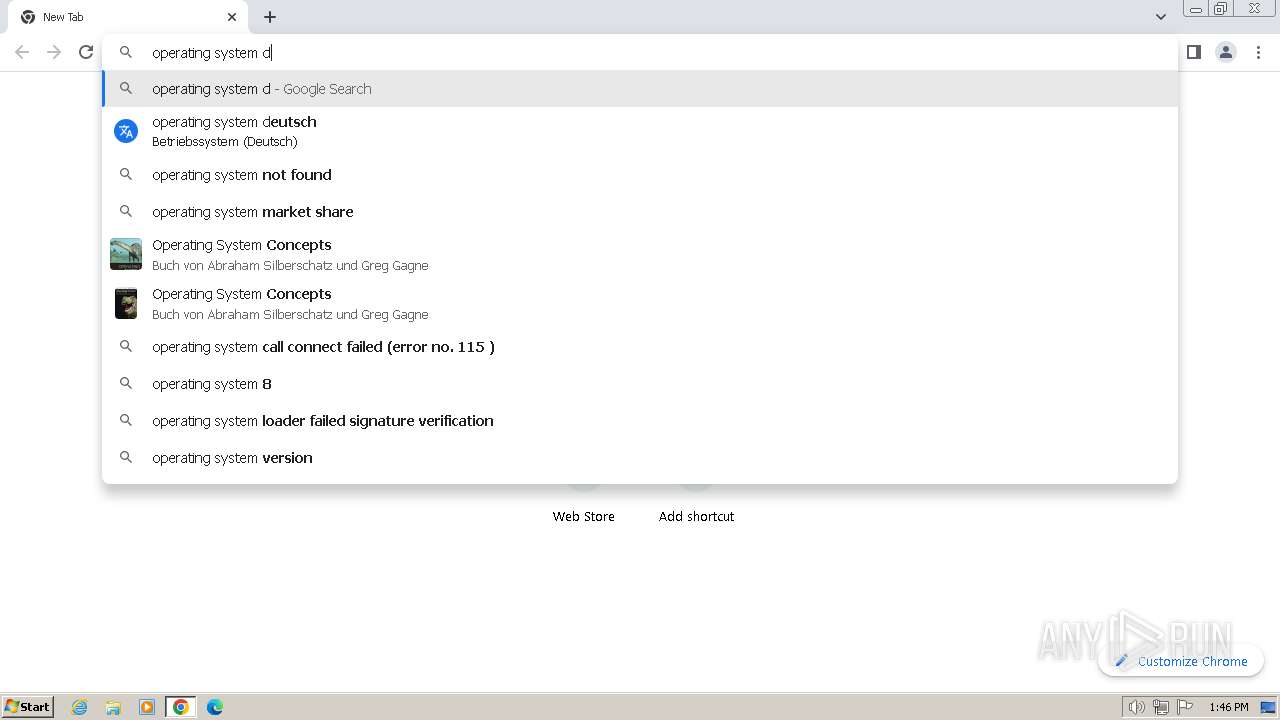Pick 'operating system 8' suggestion
Viewport: 1280px width, 720px height.
pyautogui.click(x=640, y=383)
